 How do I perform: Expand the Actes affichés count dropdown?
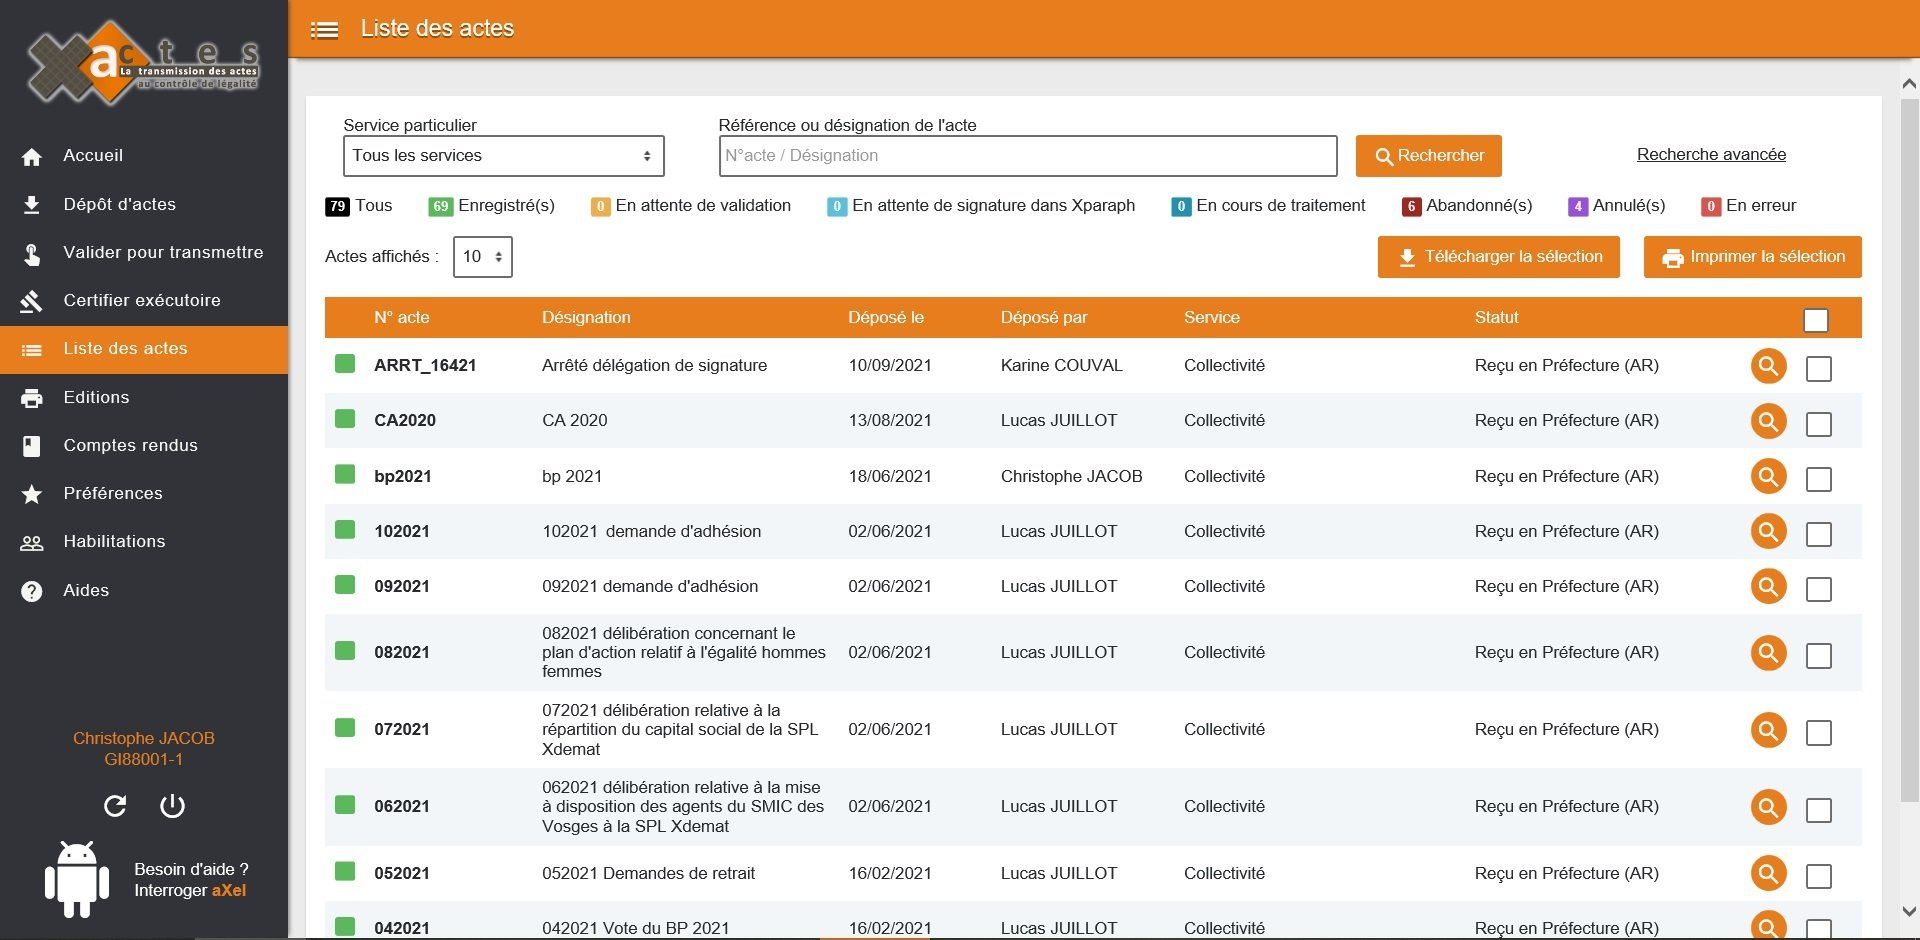pyautogui.click(x=482, y=257)
